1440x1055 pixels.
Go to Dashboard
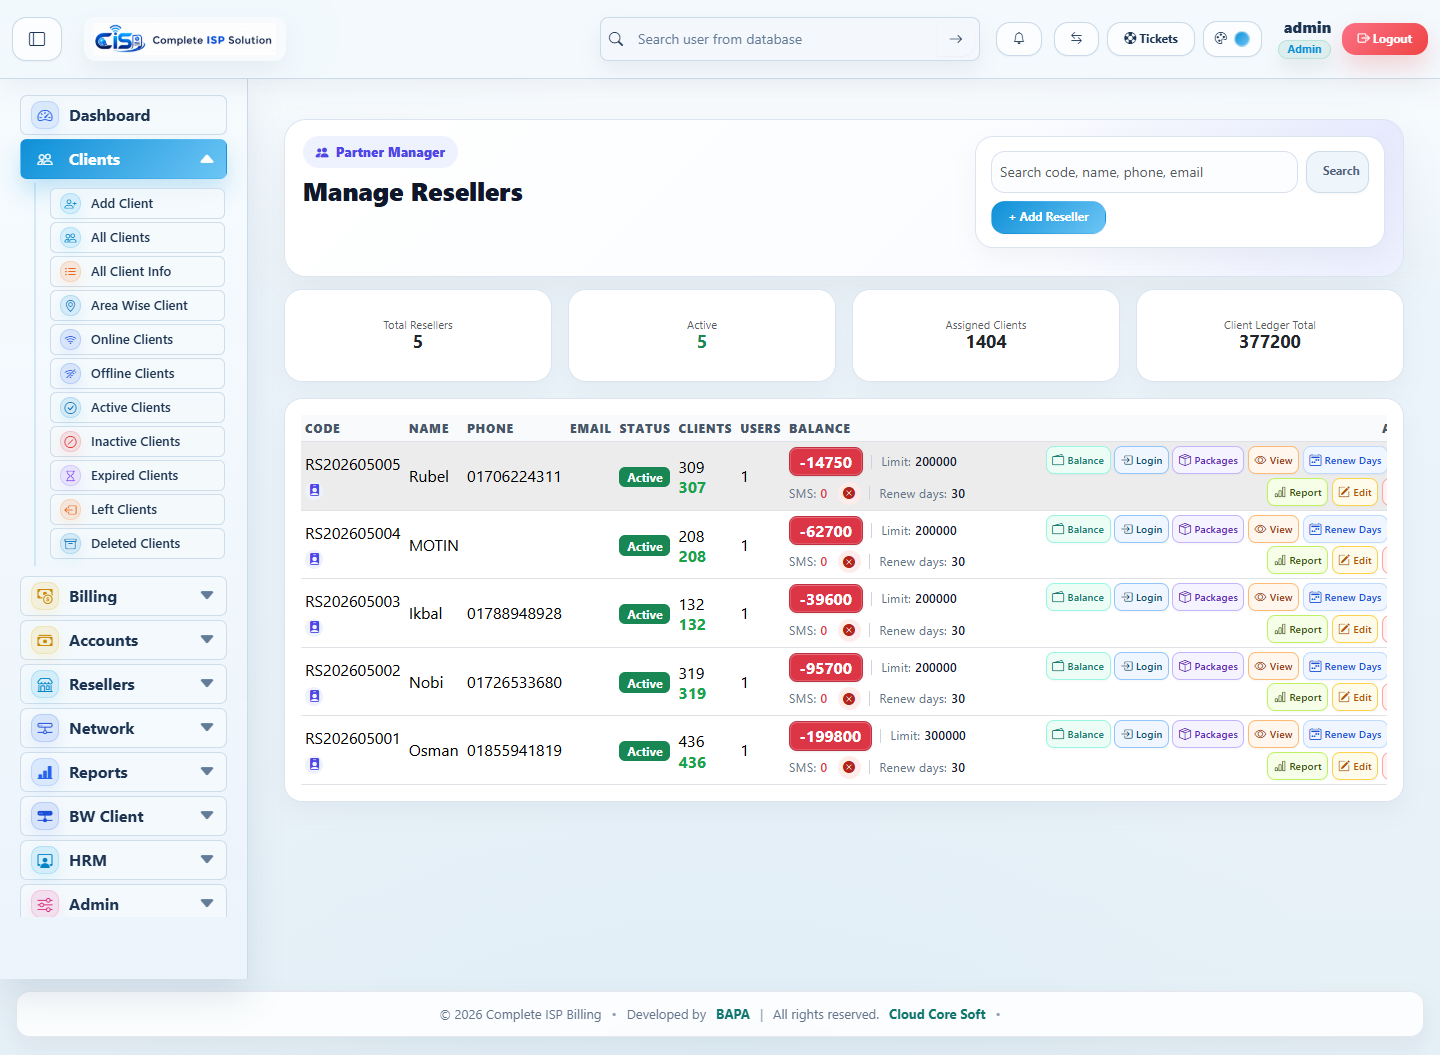click(x=123, y=116)
